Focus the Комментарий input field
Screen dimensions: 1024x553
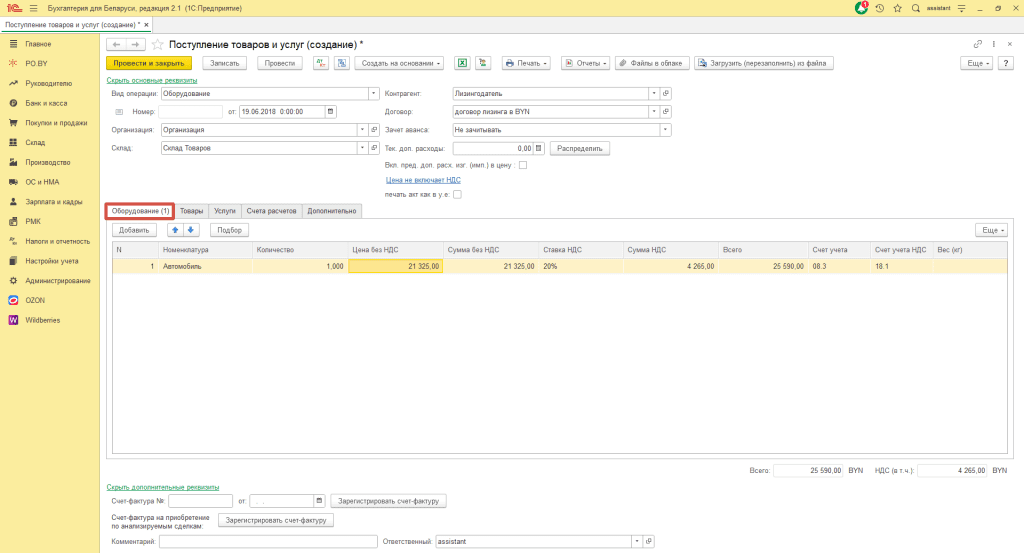268,541
